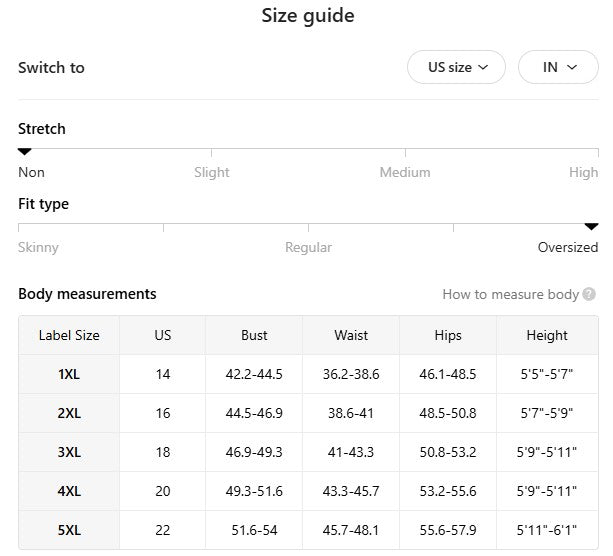Click the Height column header
Screen dimensions: 613x556
546,336
